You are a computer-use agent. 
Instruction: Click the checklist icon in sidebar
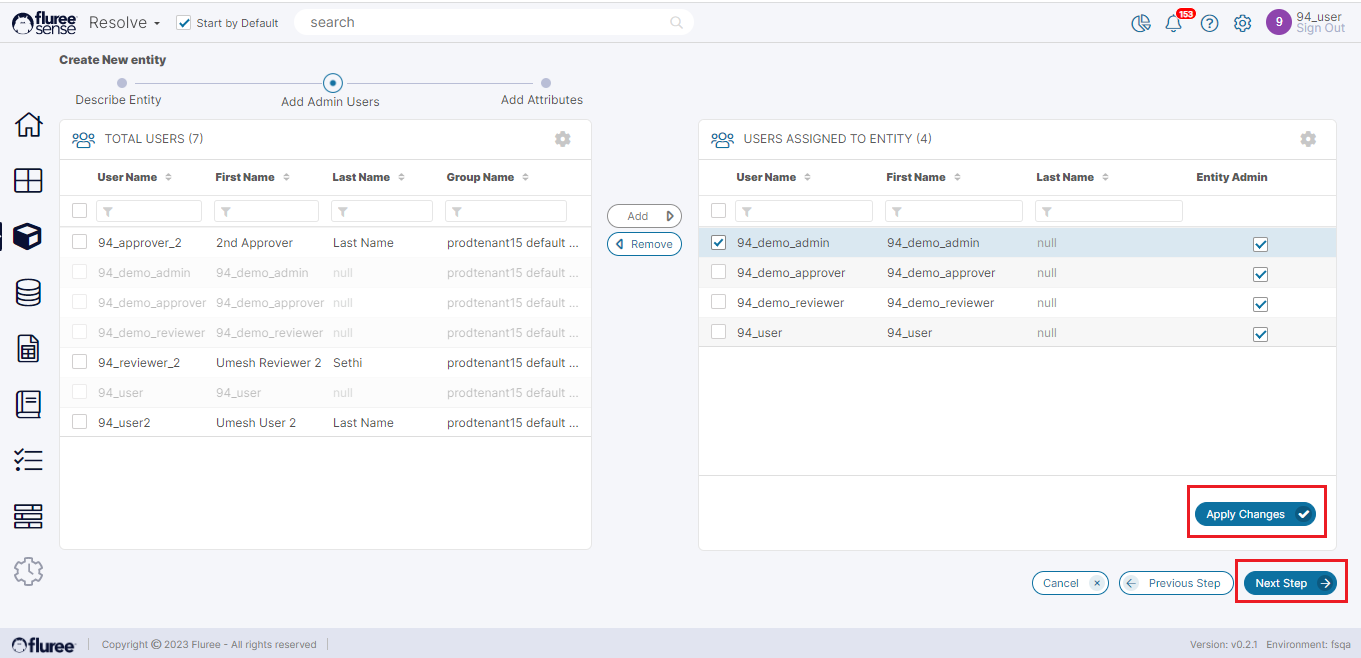click(29, 460)
